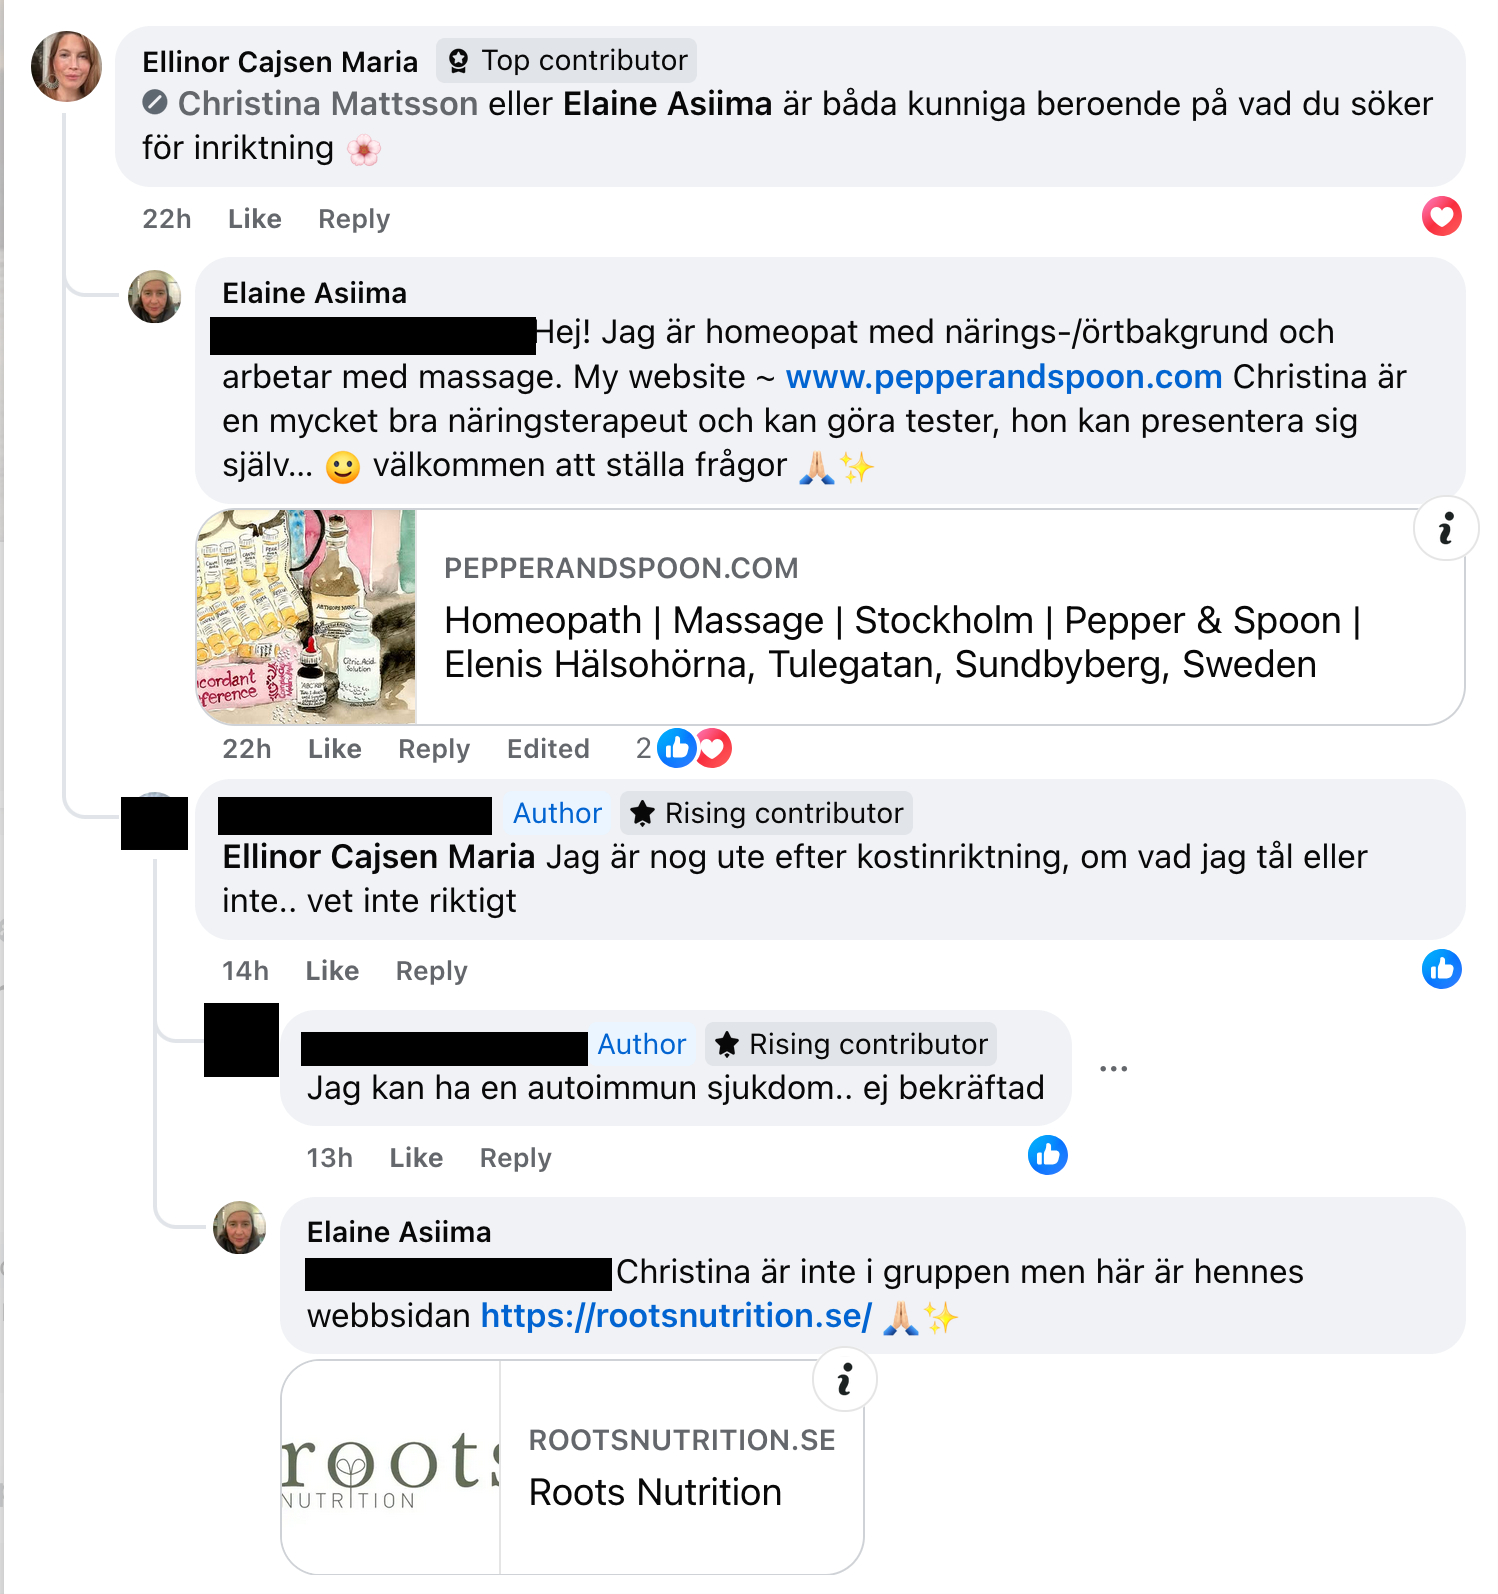
Task: Reply to Elaine Asiima's homeopat comment
Action: tap(434, 749)
